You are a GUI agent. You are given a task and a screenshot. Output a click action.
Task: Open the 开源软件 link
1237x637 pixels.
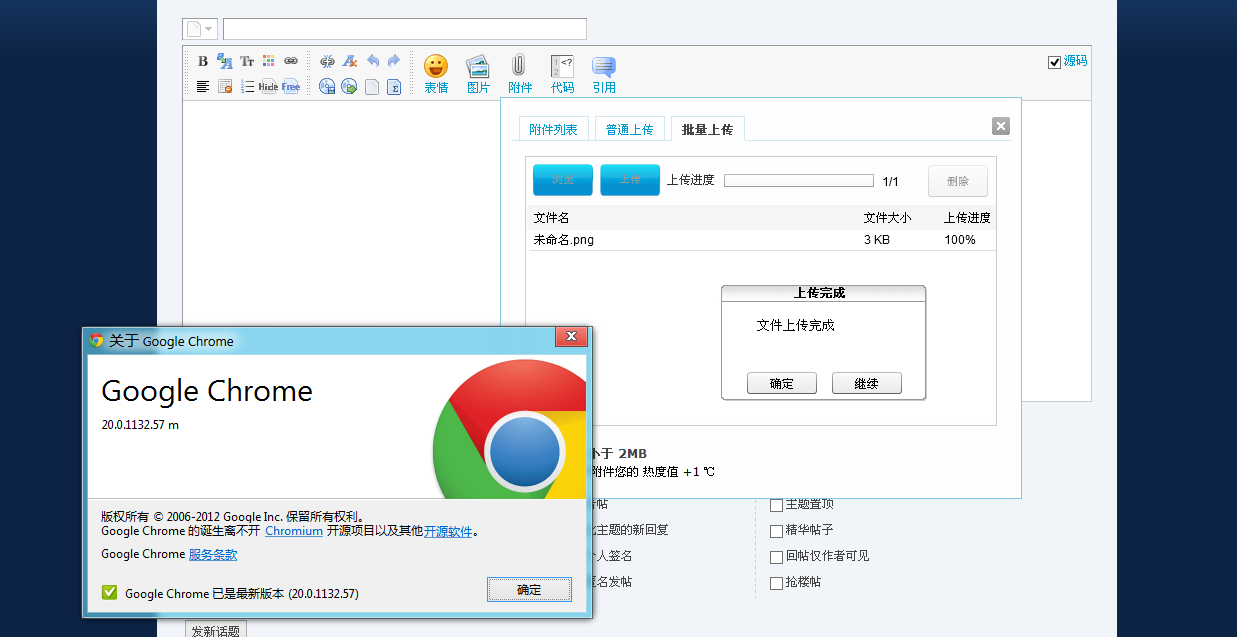(x=448, y=531)
